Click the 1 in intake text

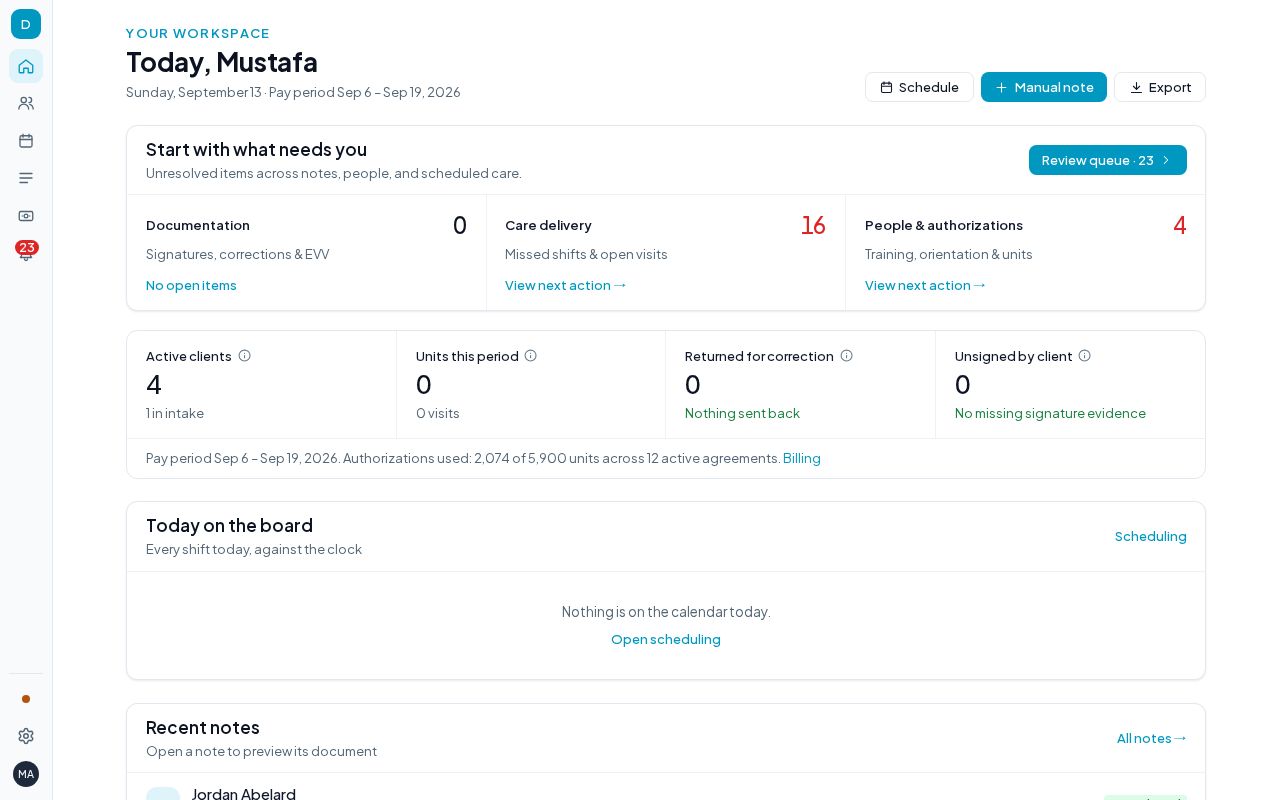click(175, 413)
